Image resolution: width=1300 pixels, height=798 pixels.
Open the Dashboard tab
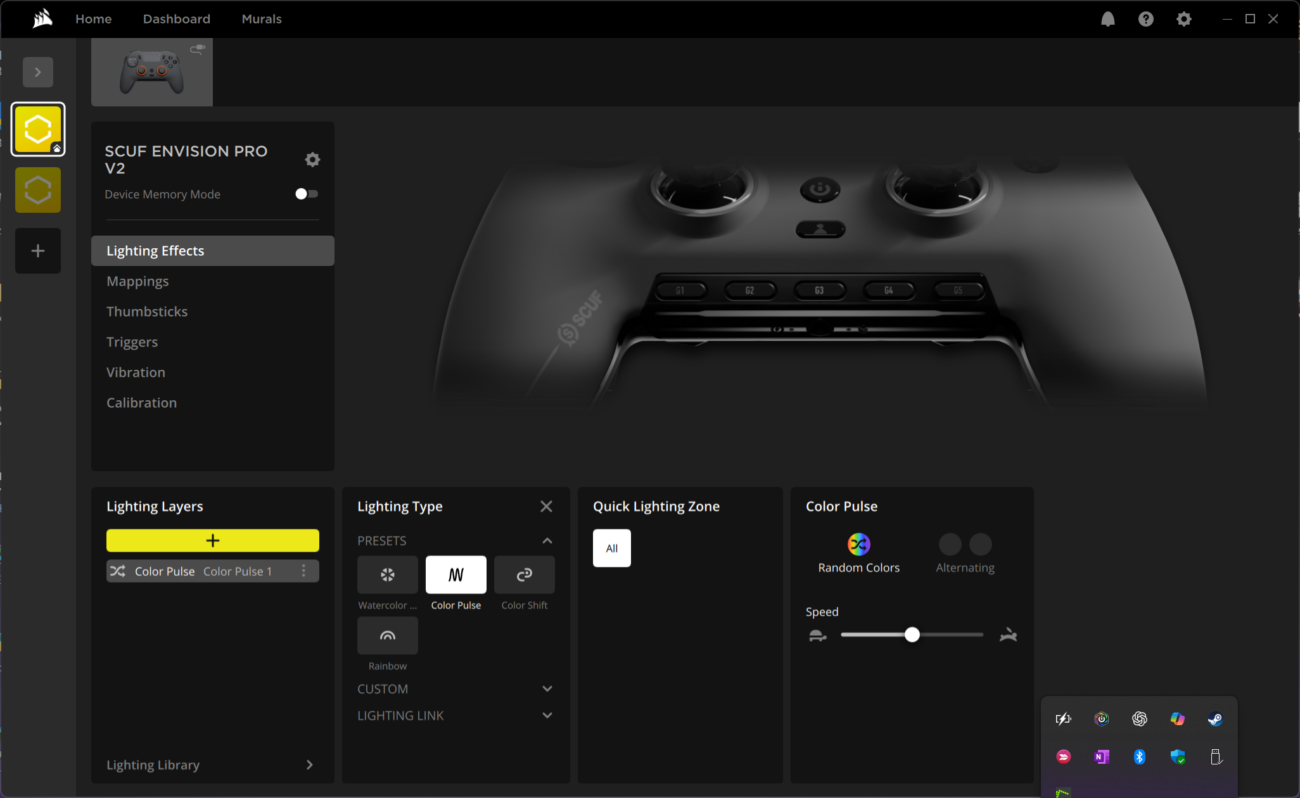(x=177, y=19)
